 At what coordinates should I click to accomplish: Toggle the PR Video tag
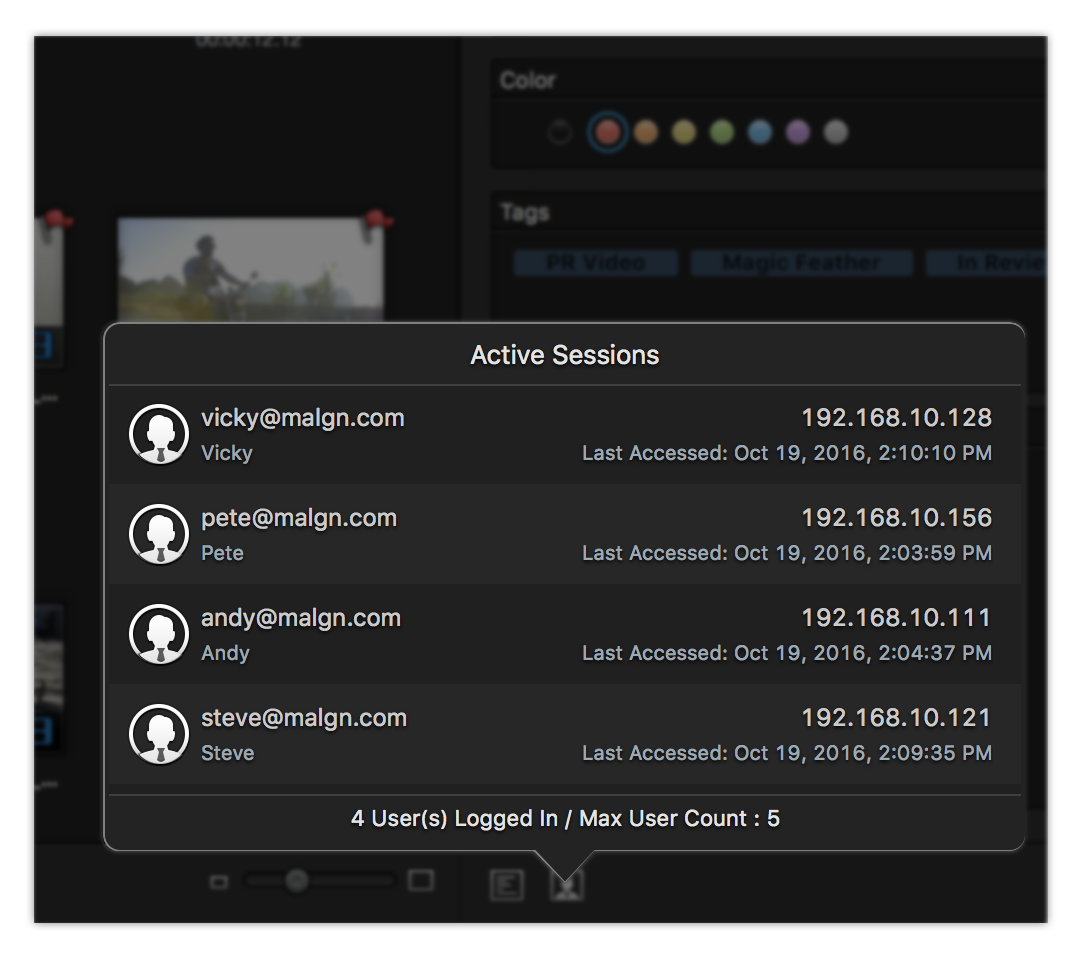coord(595,262)
